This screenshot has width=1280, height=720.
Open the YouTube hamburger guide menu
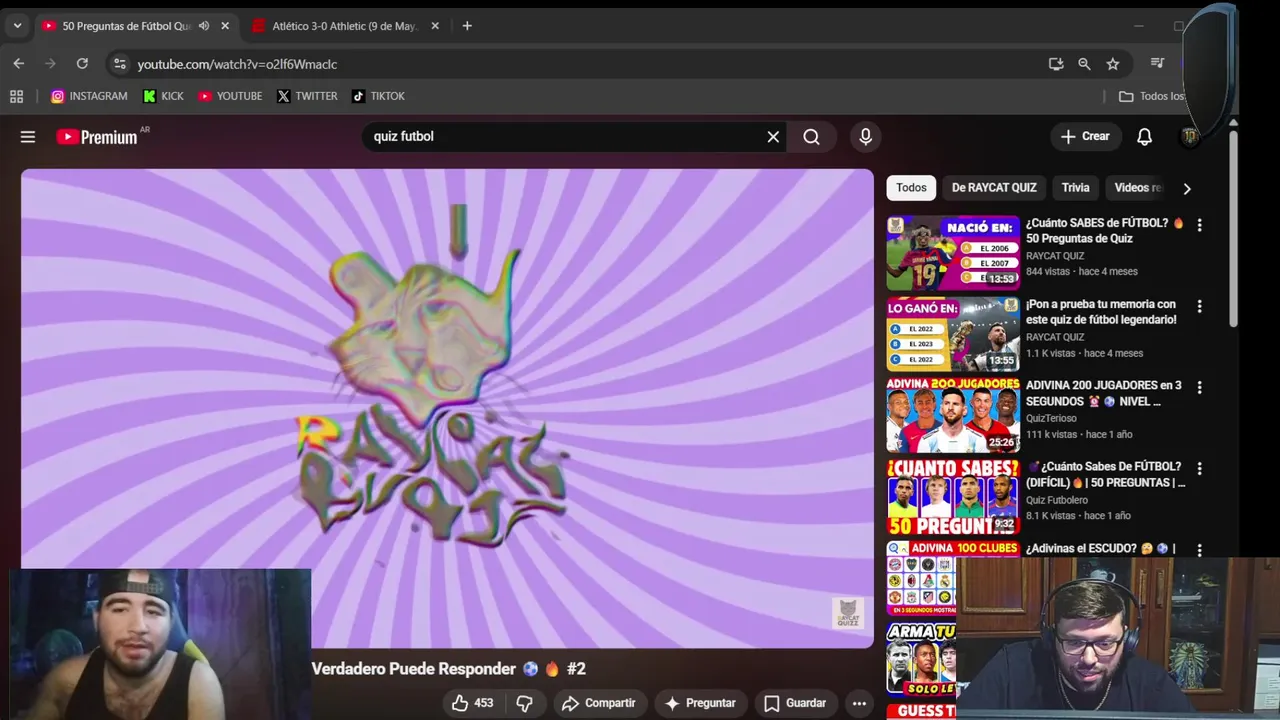point(28,137)
